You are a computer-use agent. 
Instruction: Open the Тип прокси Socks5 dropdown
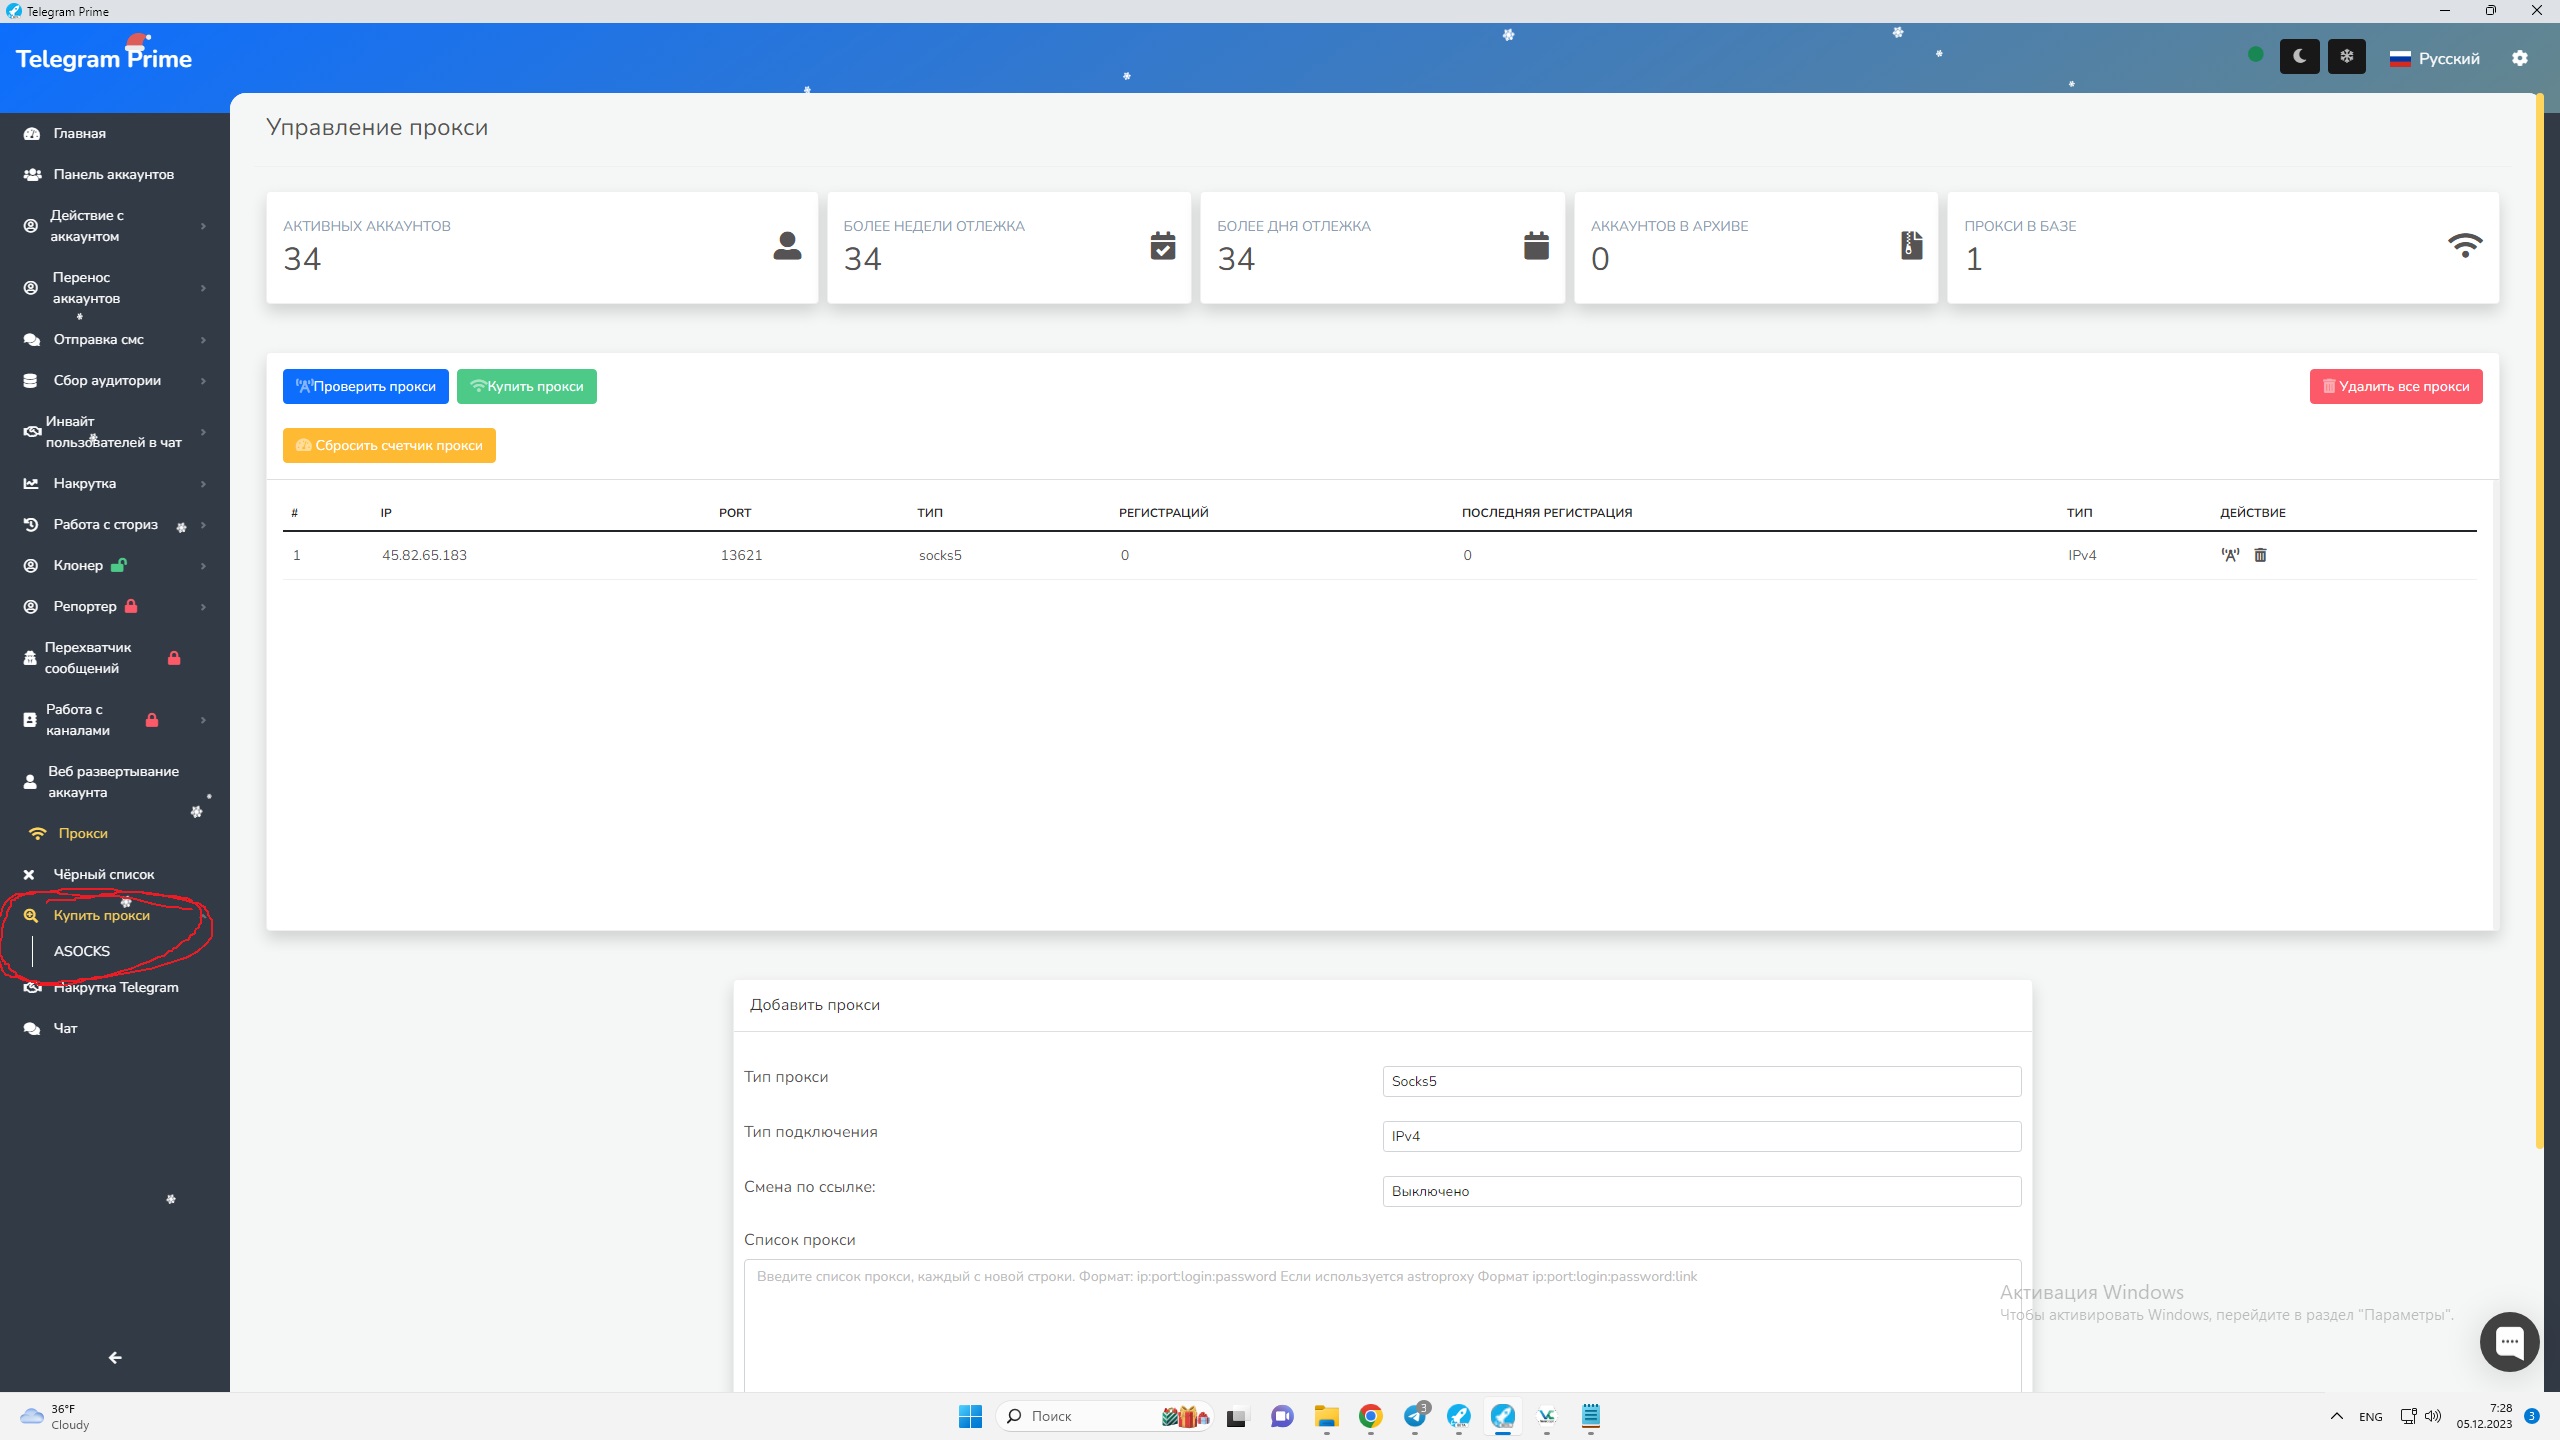(x=1701, y=1081)
